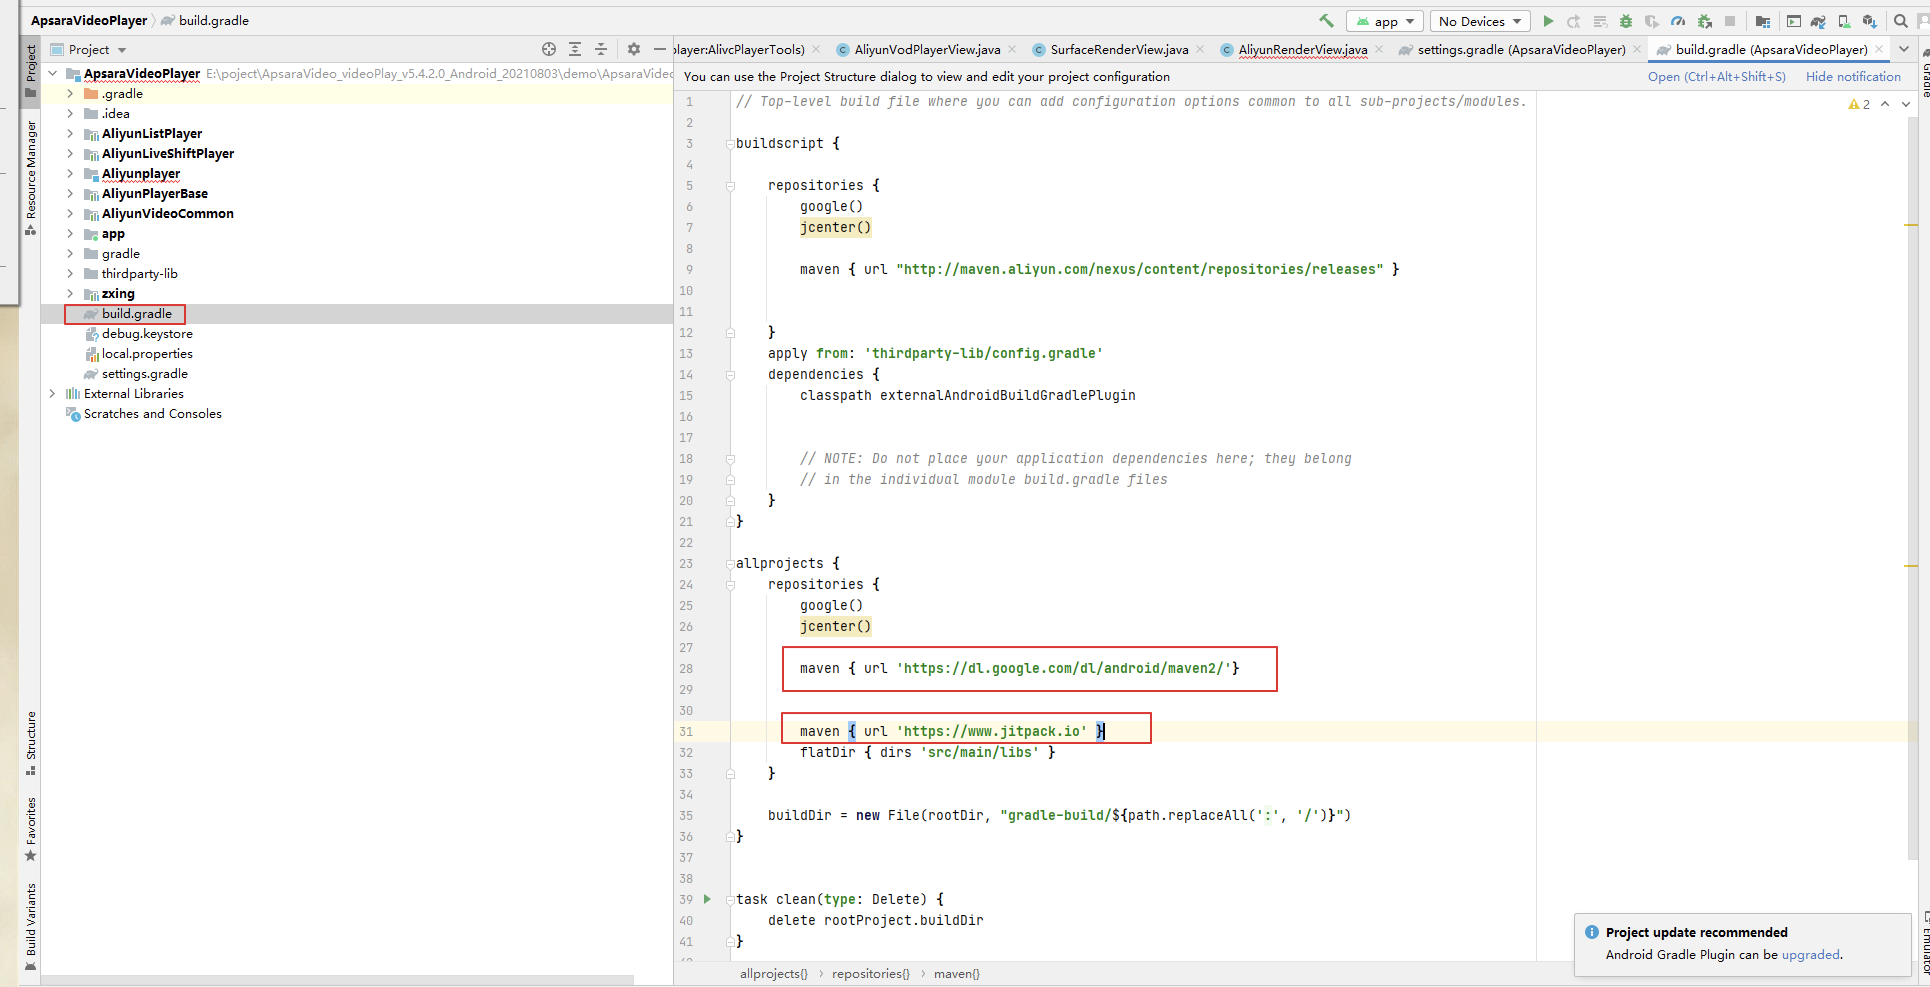This screenshot has width=1930, height=987.
Task: Fold the buildscript block at line 3
Action: (730, 144)
